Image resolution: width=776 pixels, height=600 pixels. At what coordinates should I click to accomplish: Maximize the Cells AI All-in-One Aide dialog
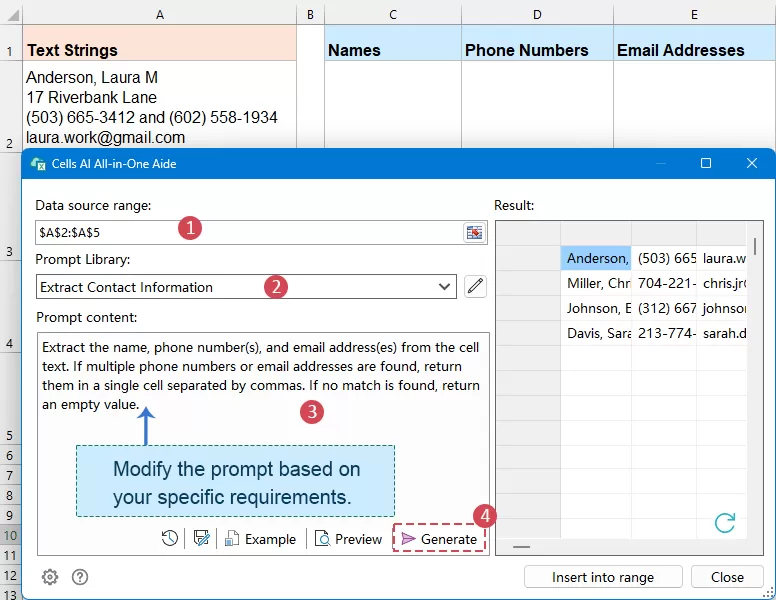pos(706,163)
